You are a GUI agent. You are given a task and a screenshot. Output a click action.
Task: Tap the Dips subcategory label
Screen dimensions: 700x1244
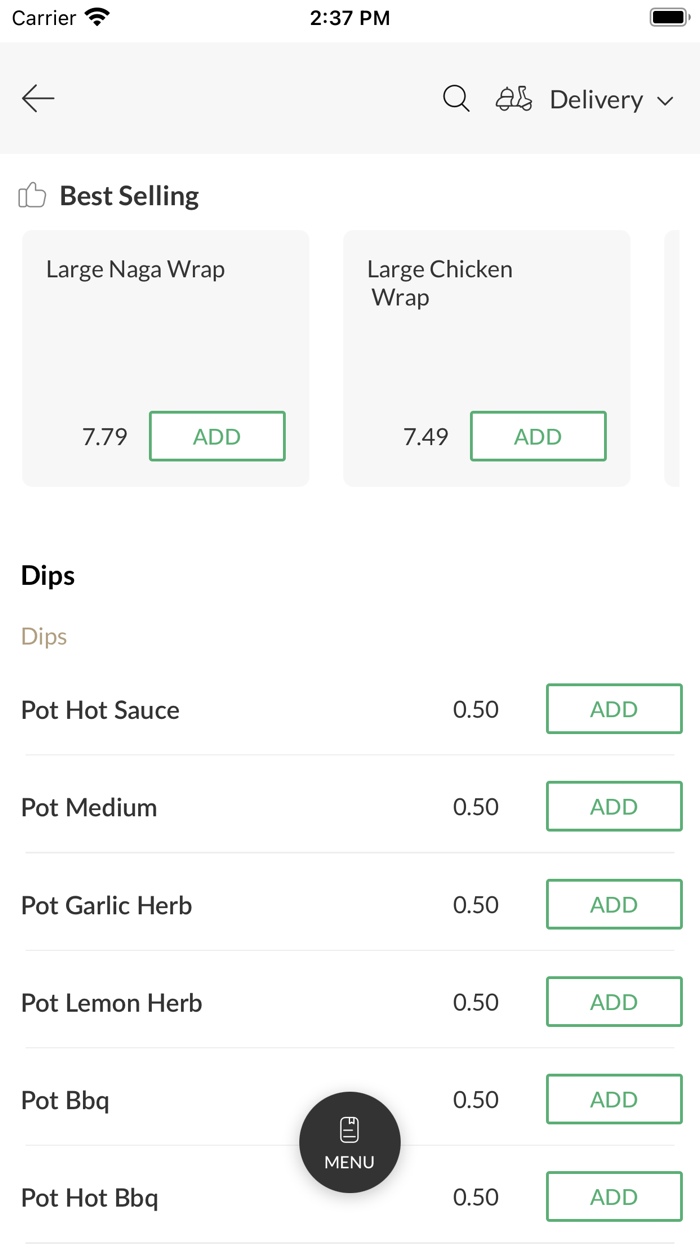coord(44,636)
